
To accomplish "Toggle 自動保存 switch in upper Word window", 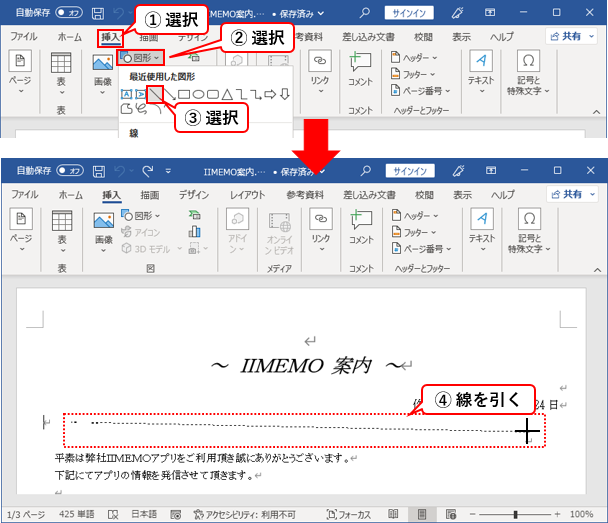I will click(x=69, y=13).
